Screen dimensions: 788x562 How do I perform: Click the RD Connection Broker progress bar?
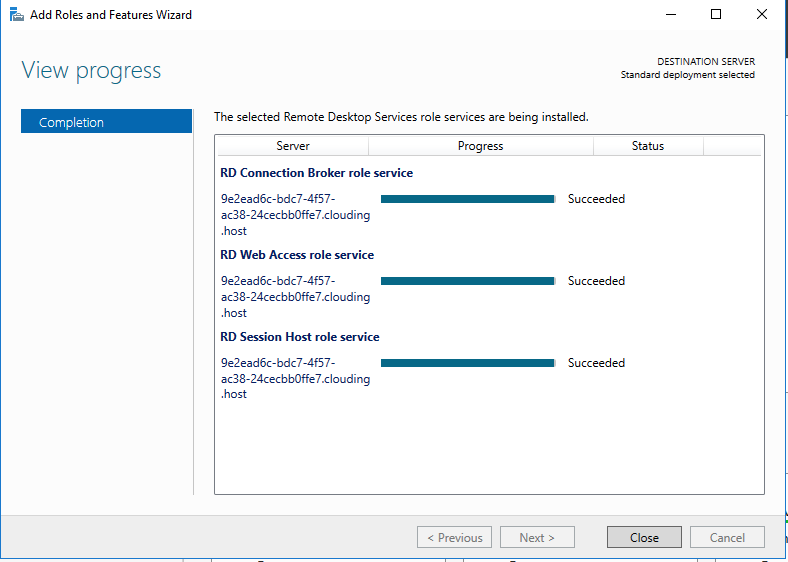468,199
